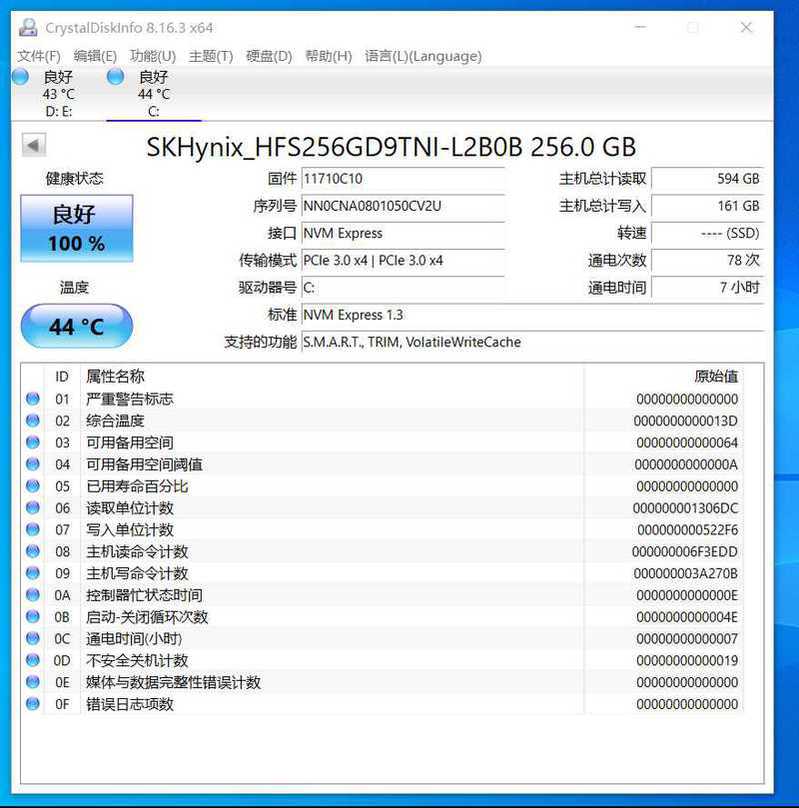
Task: Click status orb of row 06 读取单位计数
Action: (x=33, y=508)
